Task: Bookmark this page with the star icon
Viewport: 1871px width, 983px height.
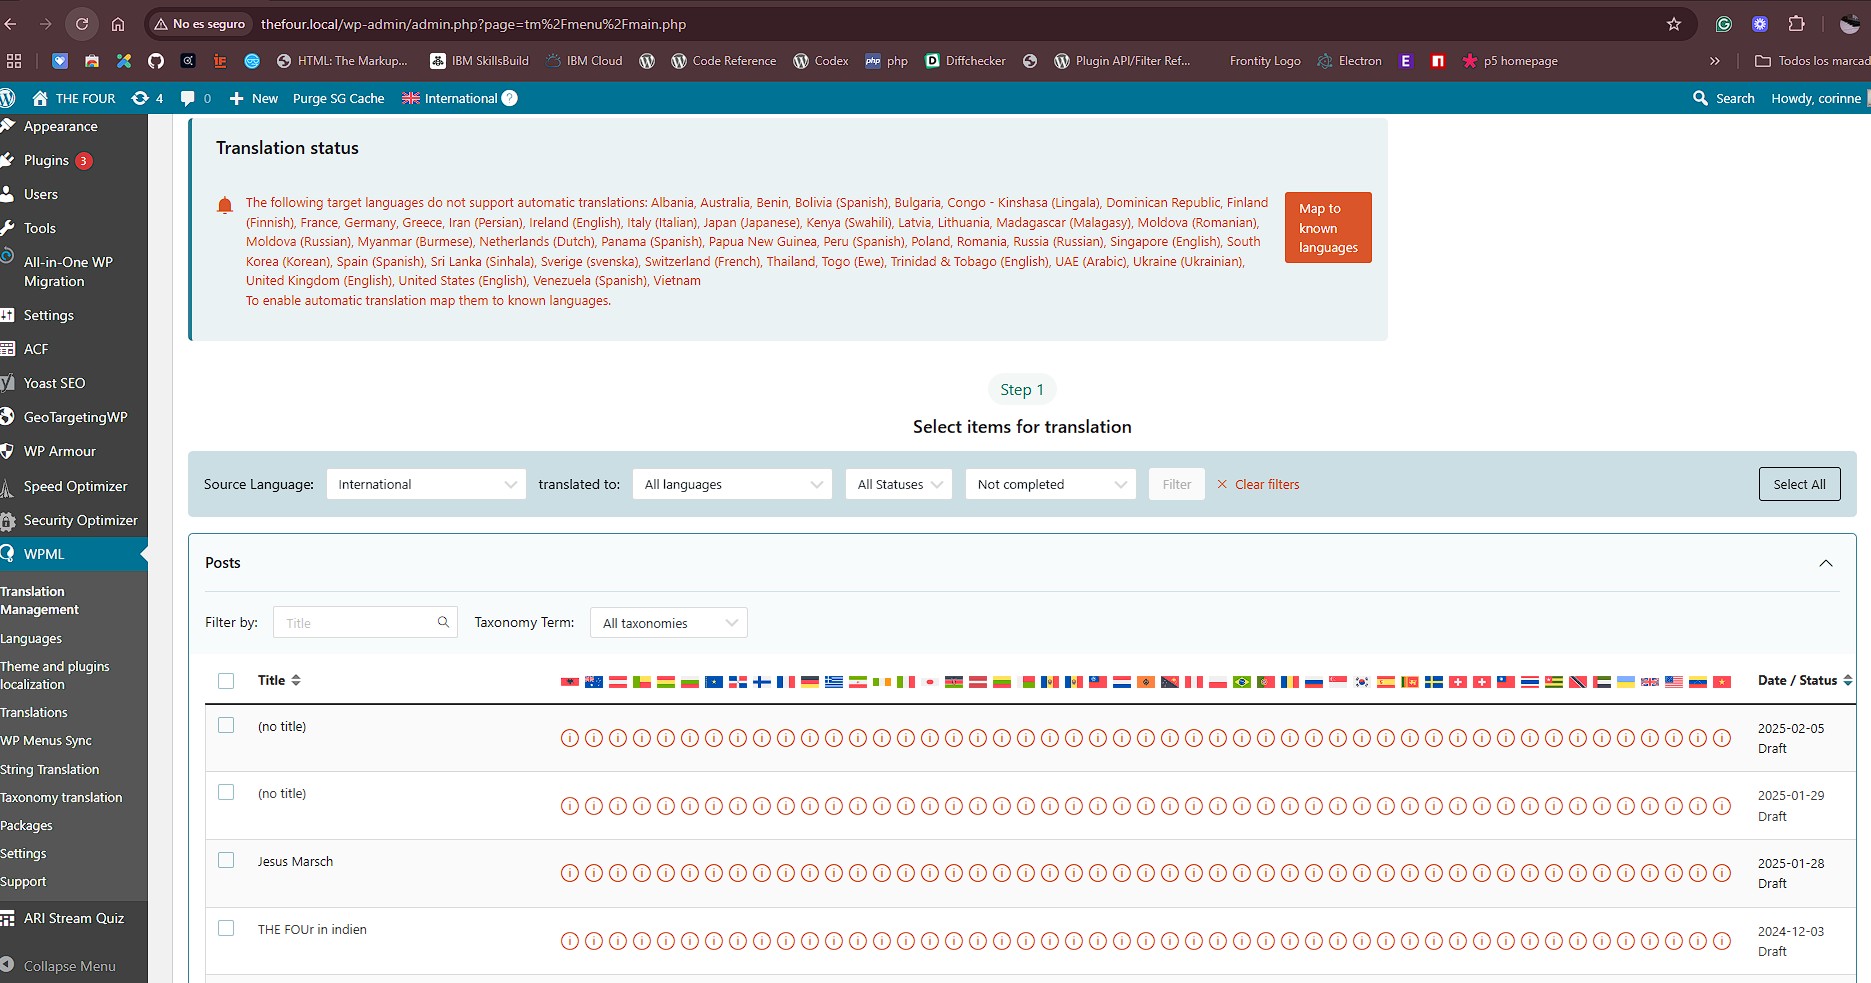Action: point(1674,24)
